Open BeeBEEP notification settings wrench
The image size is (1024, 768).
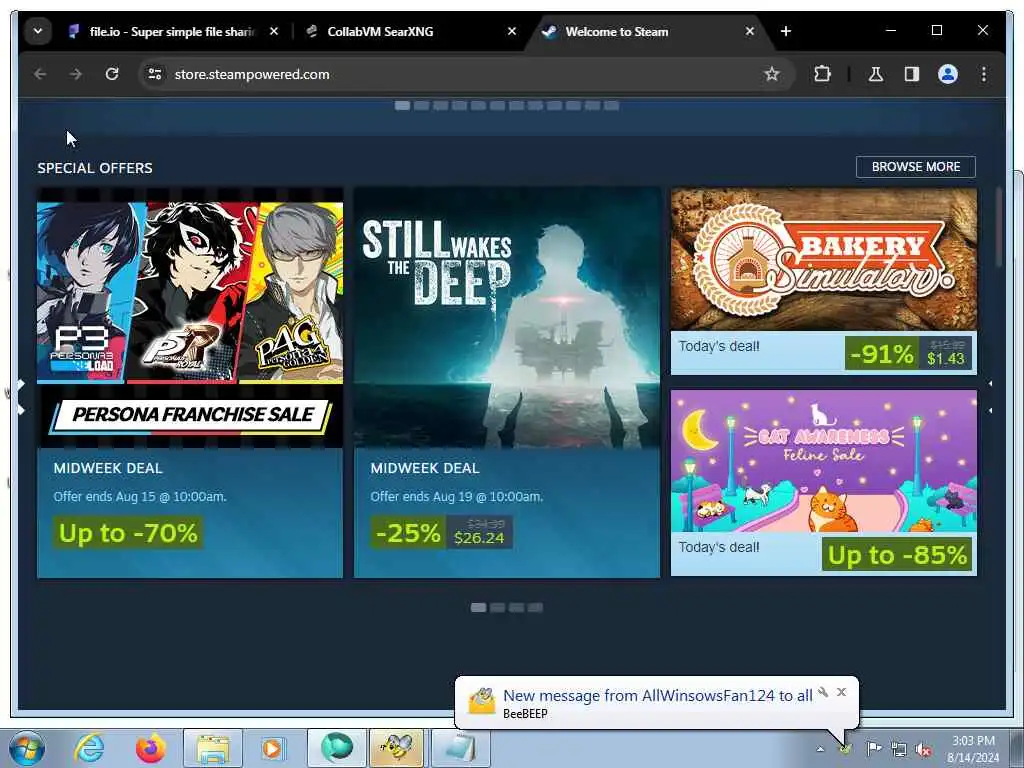(x=823, y=692)
